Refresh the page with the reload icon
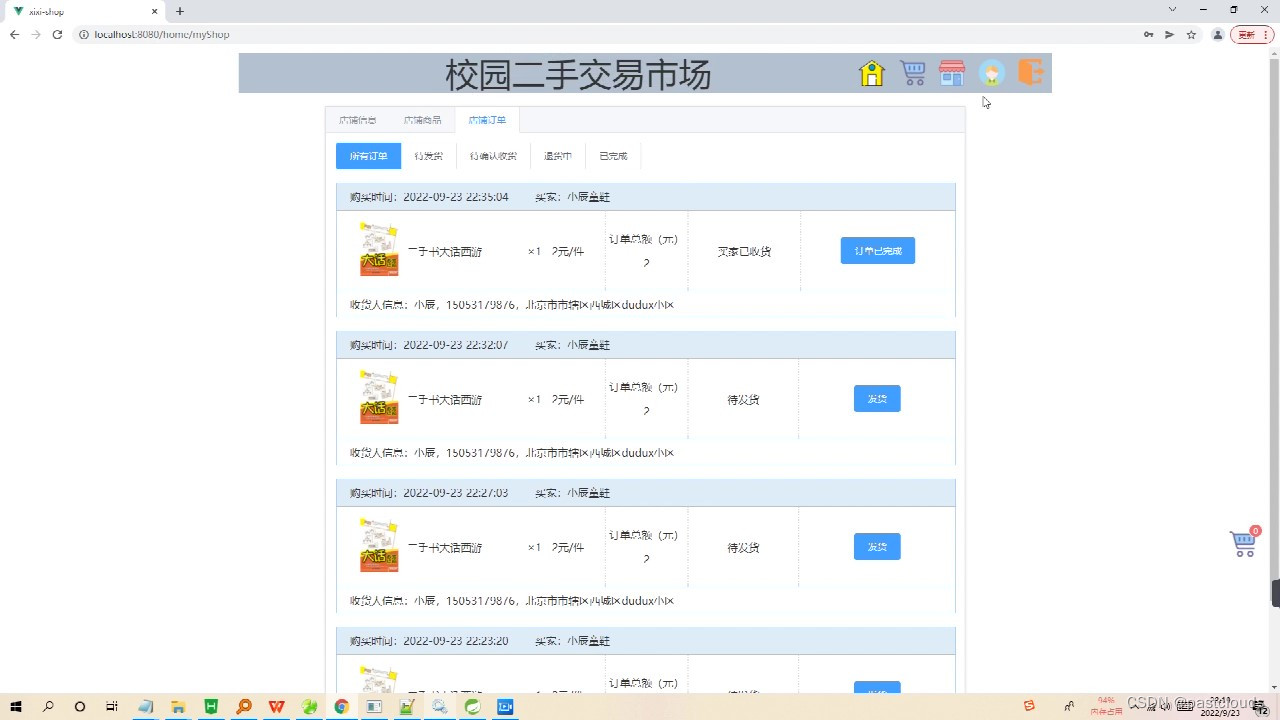 57,34
